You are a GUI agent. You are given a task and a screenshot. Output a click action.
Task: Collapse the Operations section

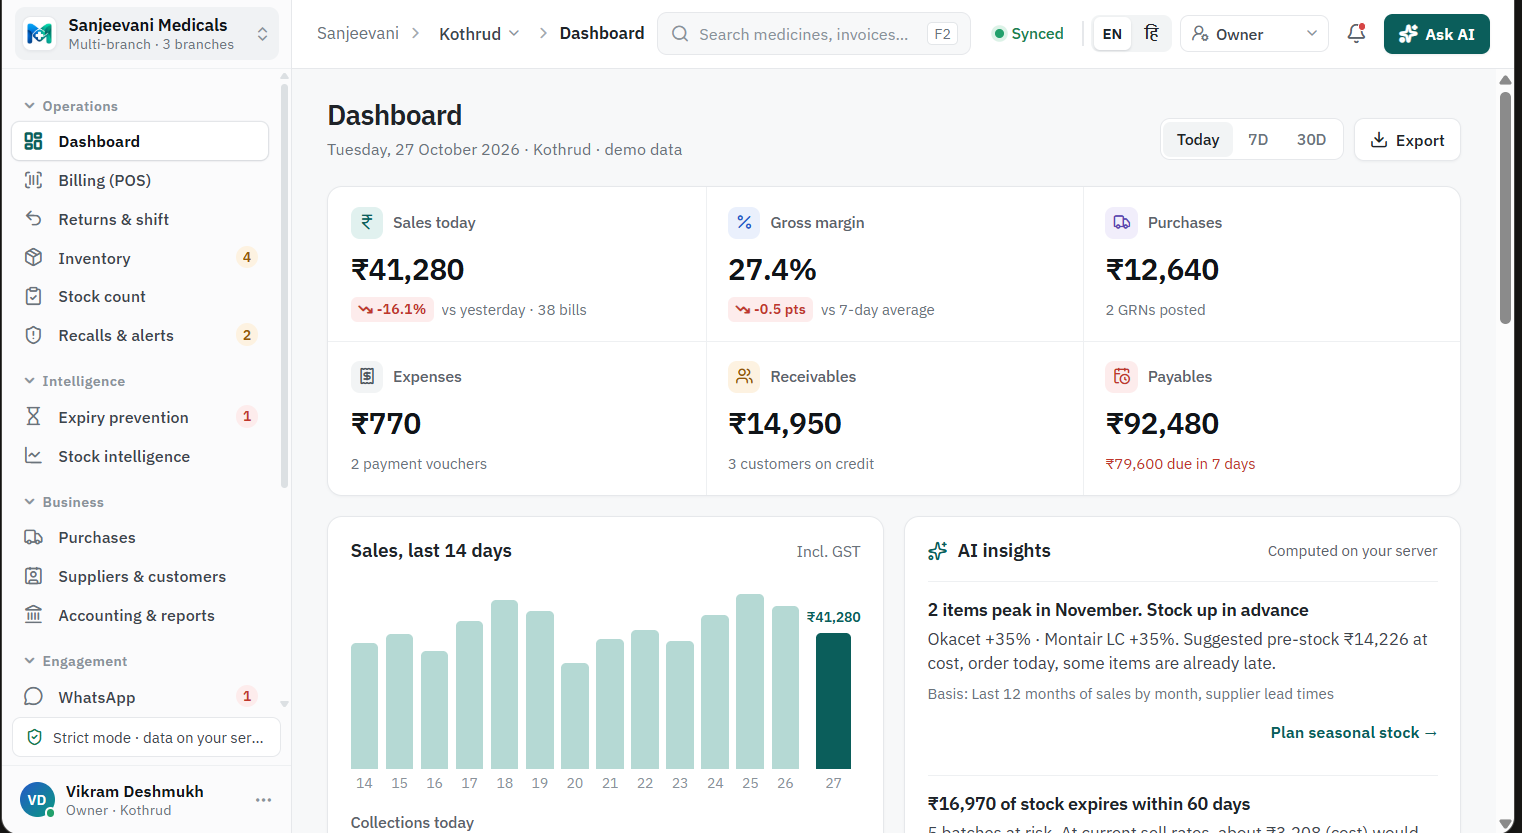(71, 106)
